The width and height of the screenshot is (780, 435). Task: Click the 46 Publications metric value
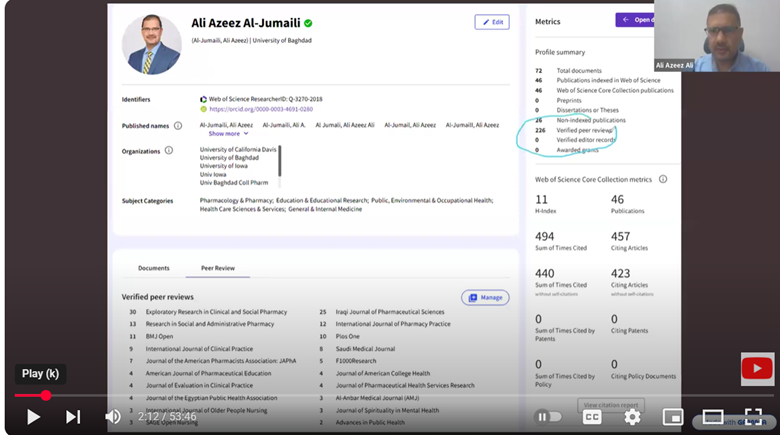[x=617, y=200]
